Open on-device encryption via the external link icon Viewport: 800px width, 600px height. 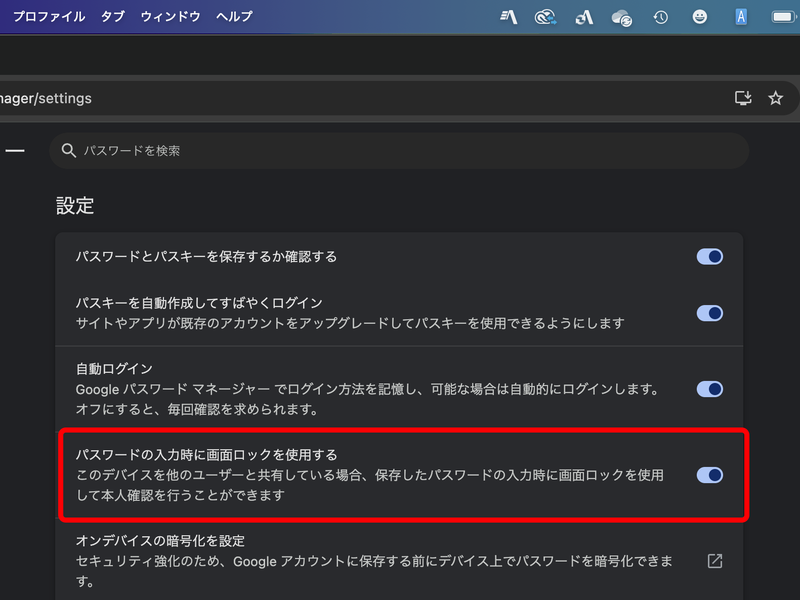pos(714,562)
